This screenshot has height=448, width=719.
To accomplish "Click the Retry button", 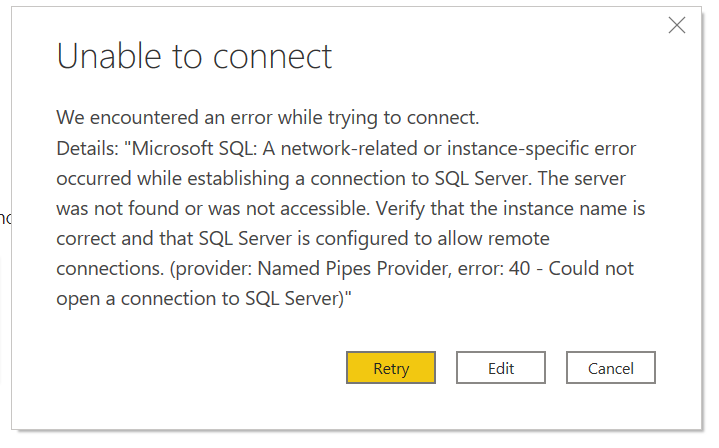I will pos(391,368).
